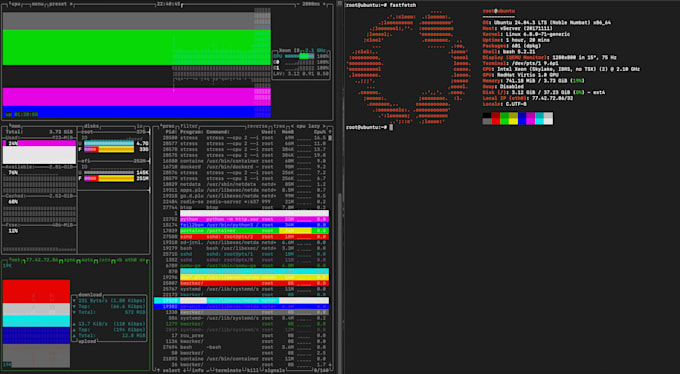Click the mem box title
This screenshot has height=374, width=680.
[15, 126]
